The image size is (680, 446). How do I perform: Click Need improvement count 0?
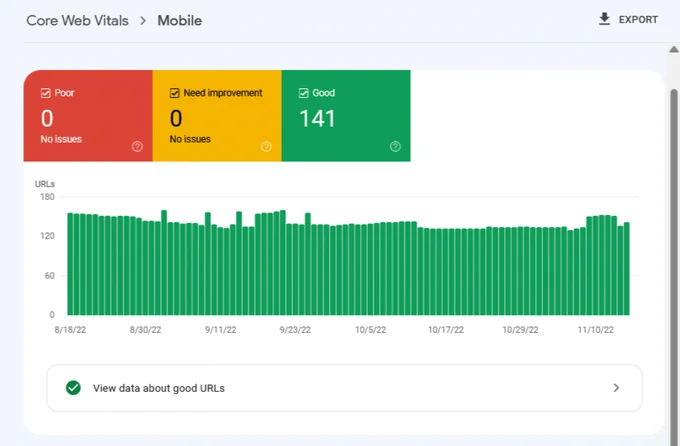[x=176, y=118]
